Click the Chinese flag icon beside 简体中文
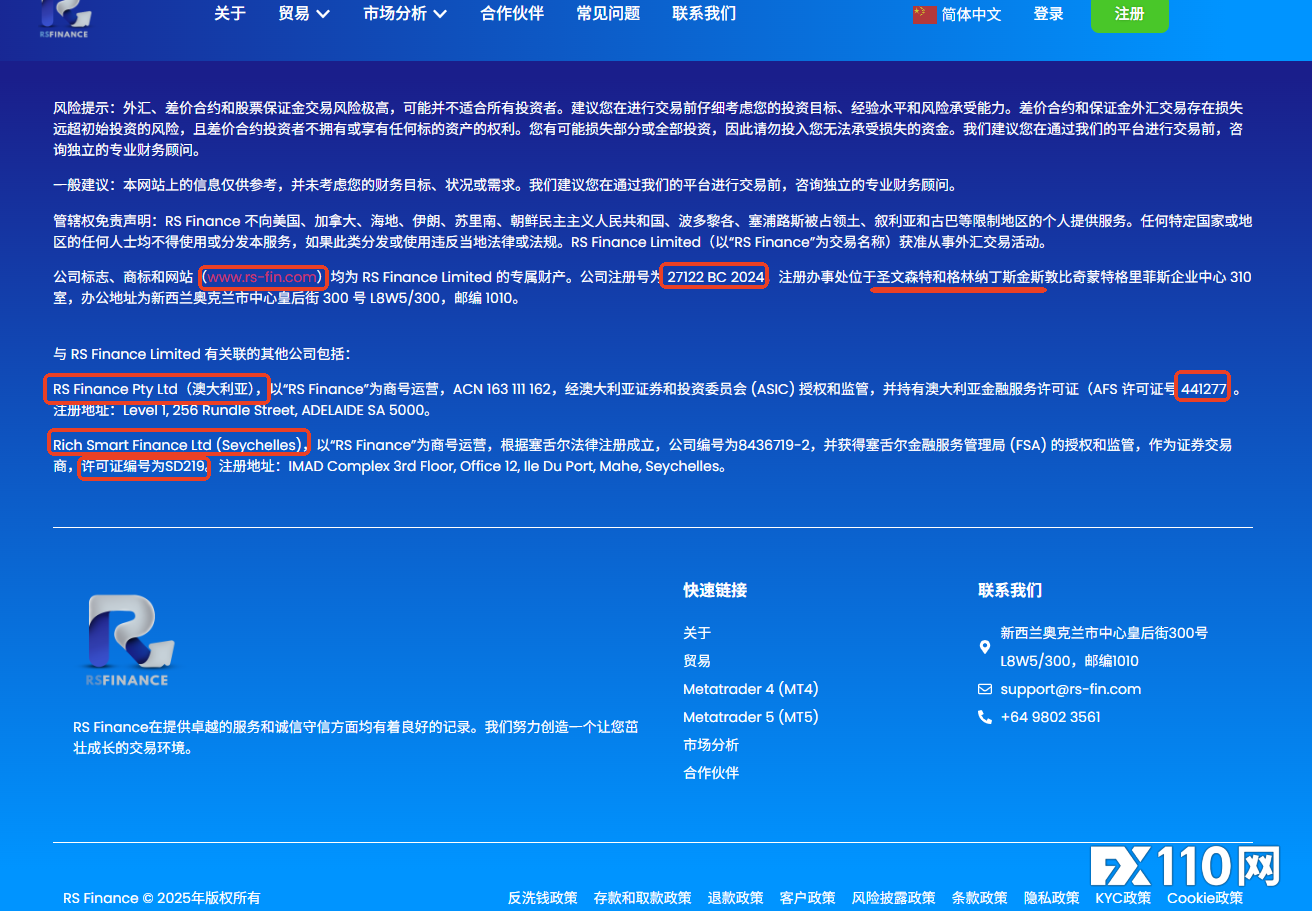The image size is (1312, 911). tap(925, 14)
